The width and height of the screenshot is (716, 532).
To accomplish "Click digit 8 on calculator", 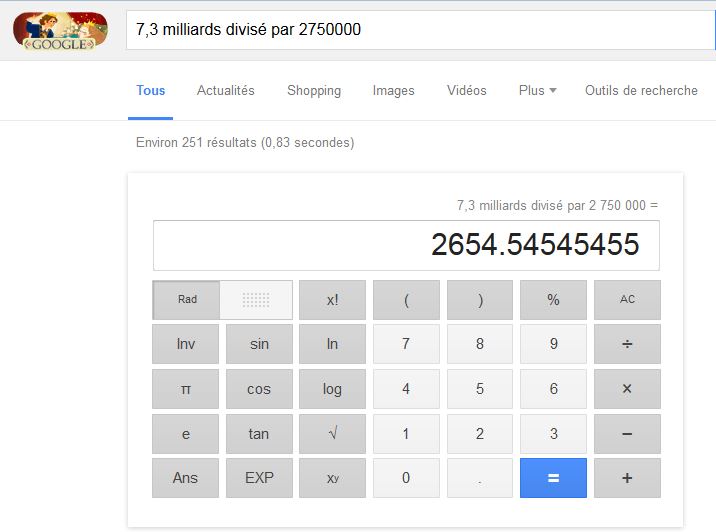I will tap(480, 344).
